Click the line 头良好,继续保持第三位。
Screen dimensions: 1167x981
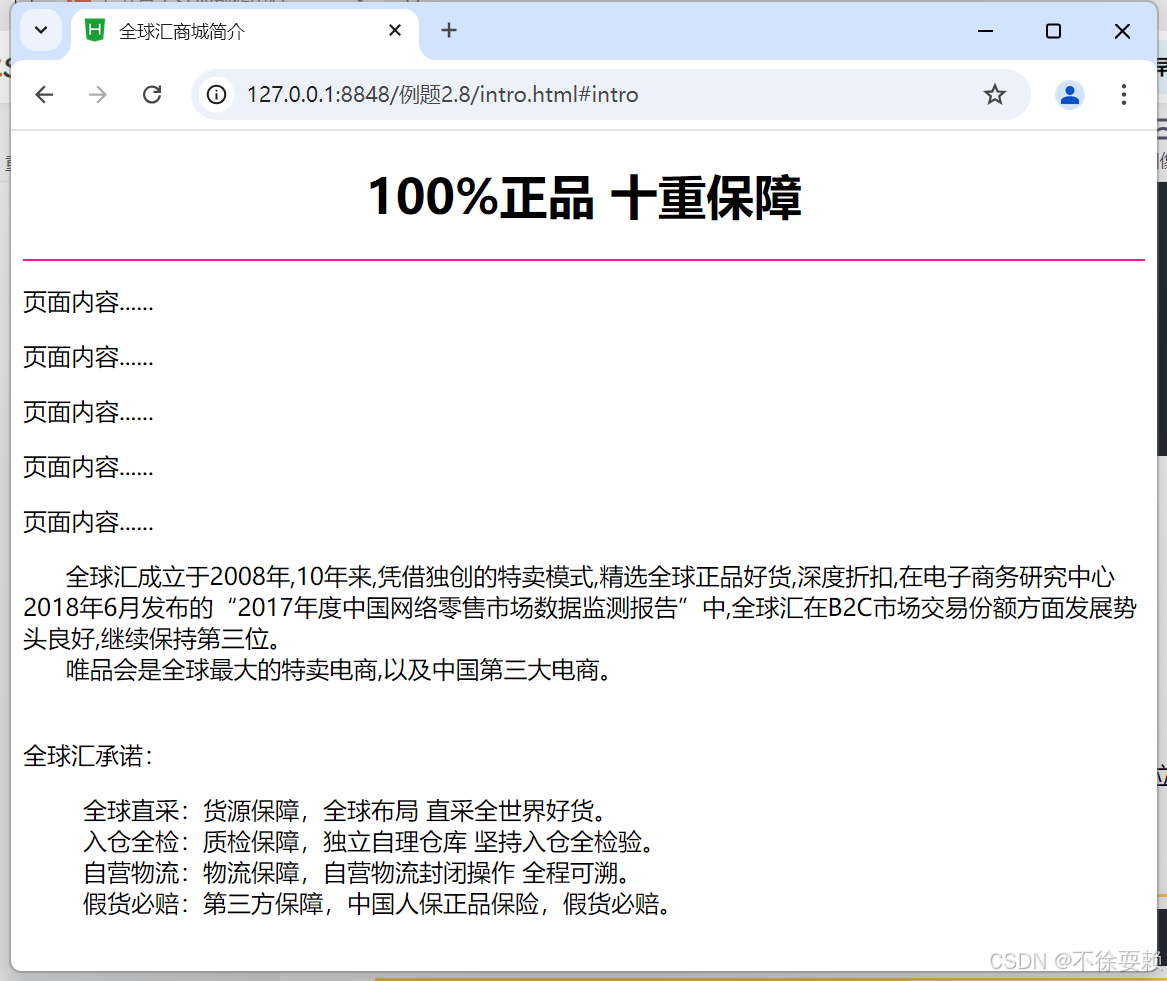[153, 639]
